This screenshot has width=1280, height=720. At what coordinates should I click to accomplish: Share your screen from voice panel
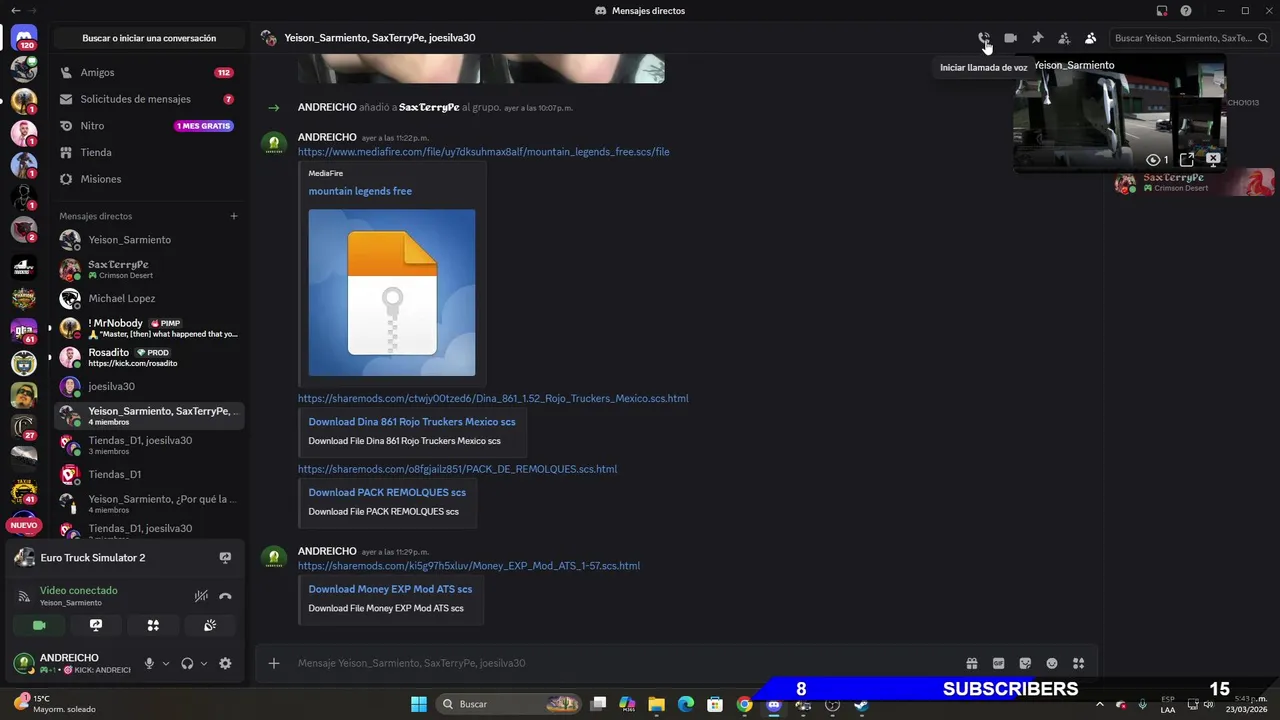click(96, 625)
